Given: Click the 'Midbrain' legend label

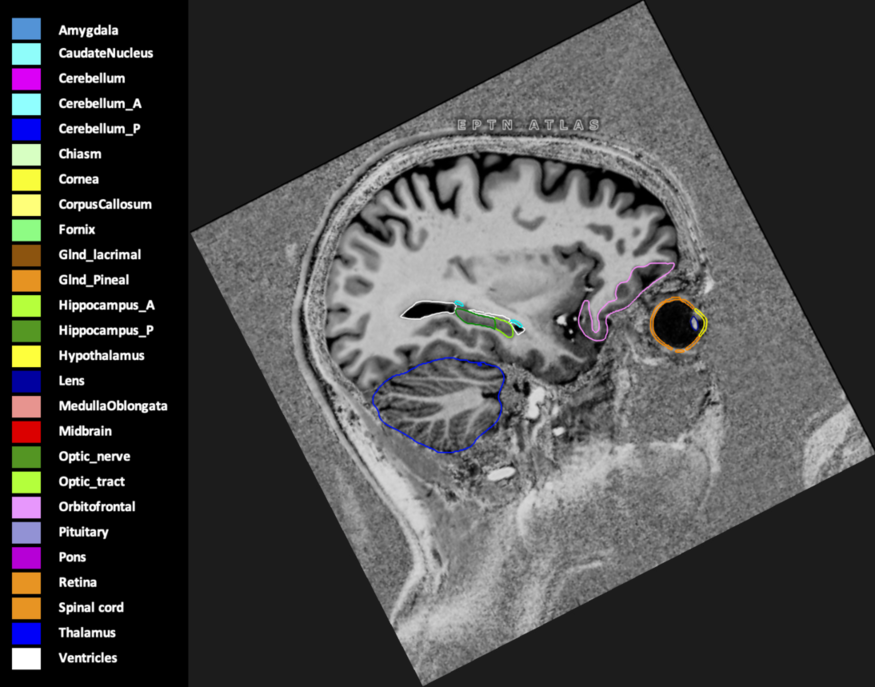Looking at the screenshot, I should click(85, 431).
